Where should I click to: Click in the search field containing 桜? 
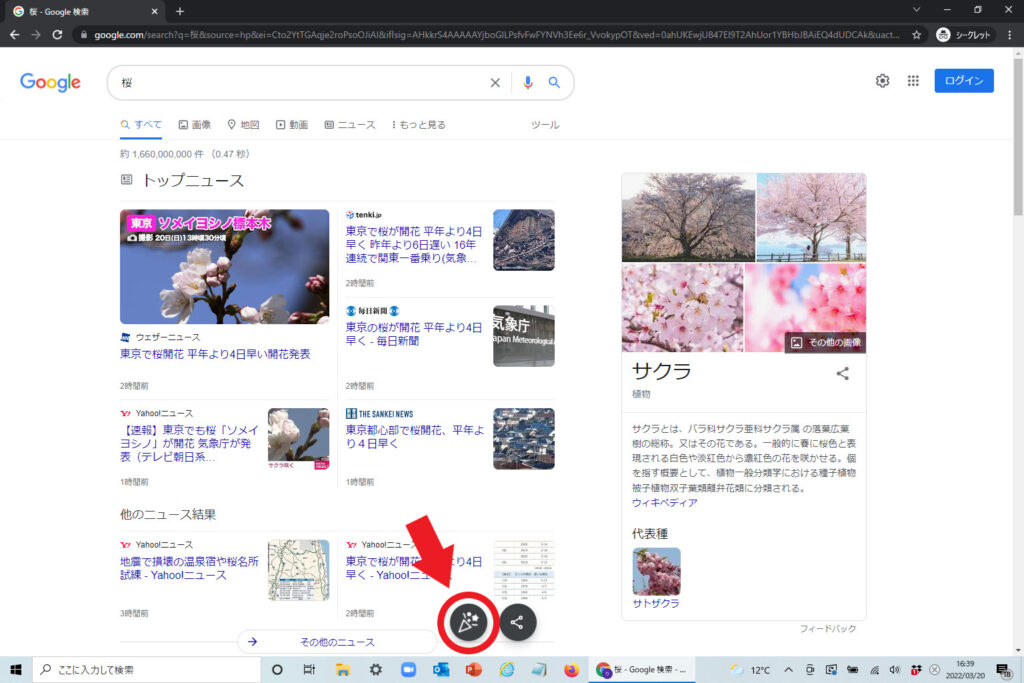(300, 83)
